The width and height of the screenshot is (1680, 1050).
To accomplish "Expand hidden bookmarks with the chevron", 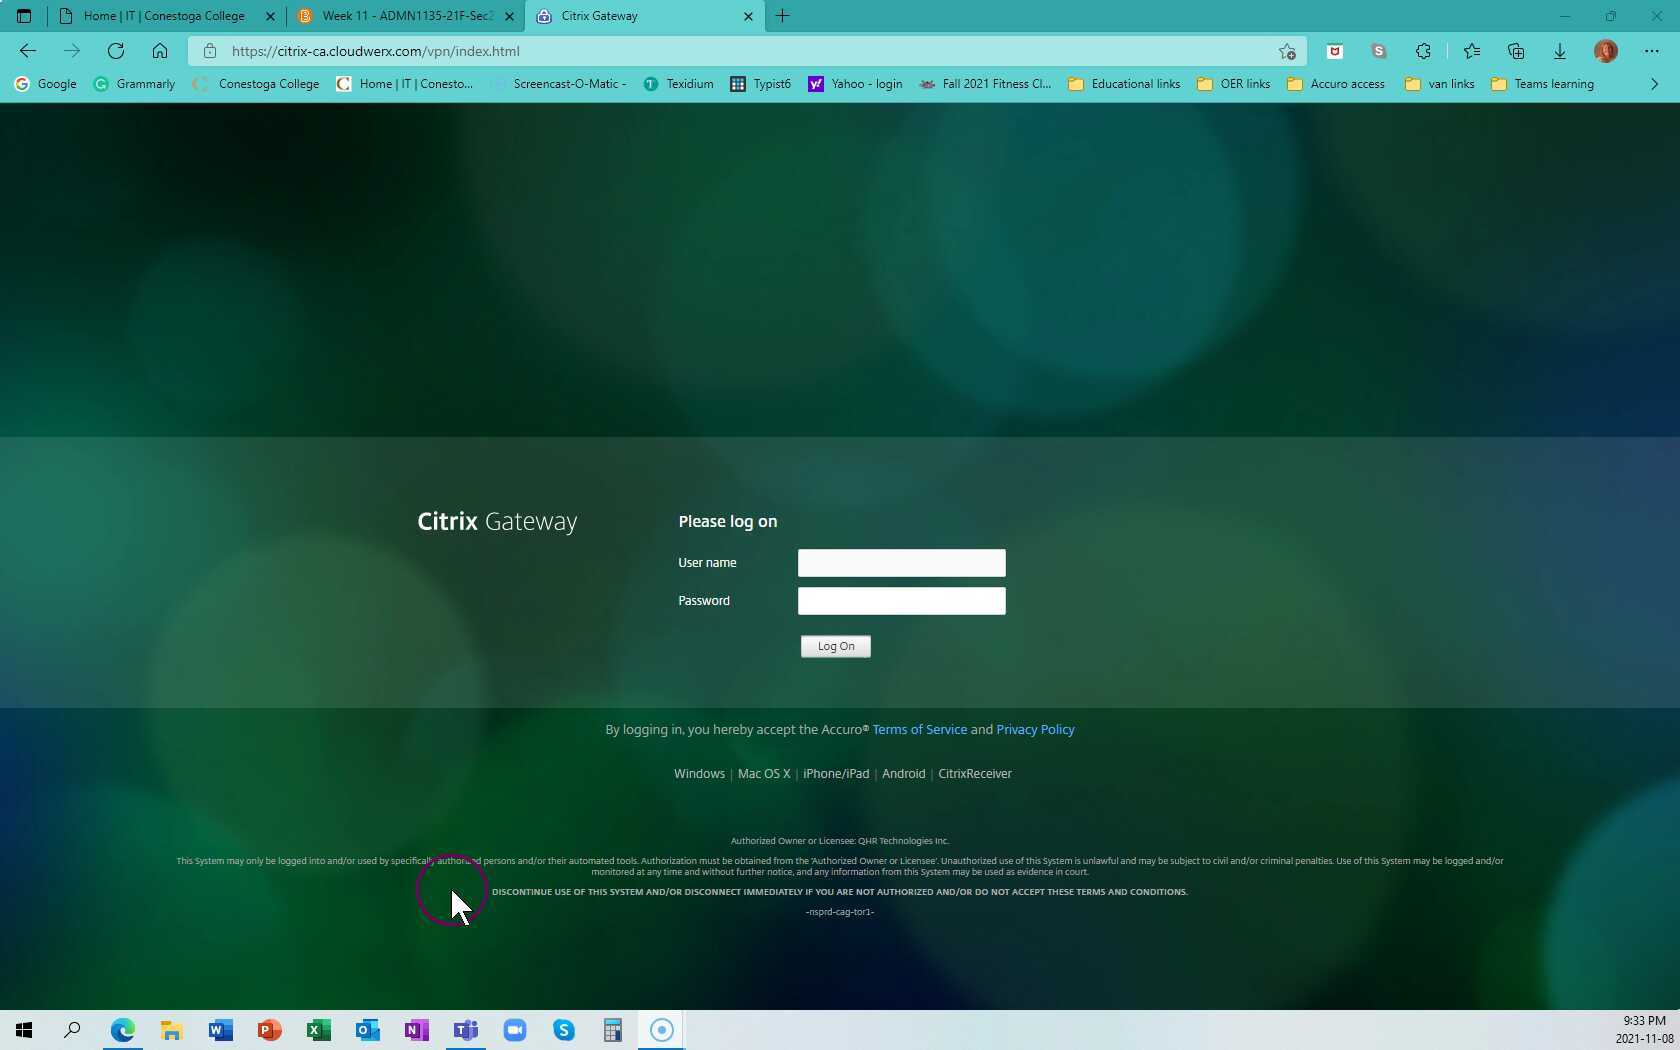I will click(x=1654, y=84).
